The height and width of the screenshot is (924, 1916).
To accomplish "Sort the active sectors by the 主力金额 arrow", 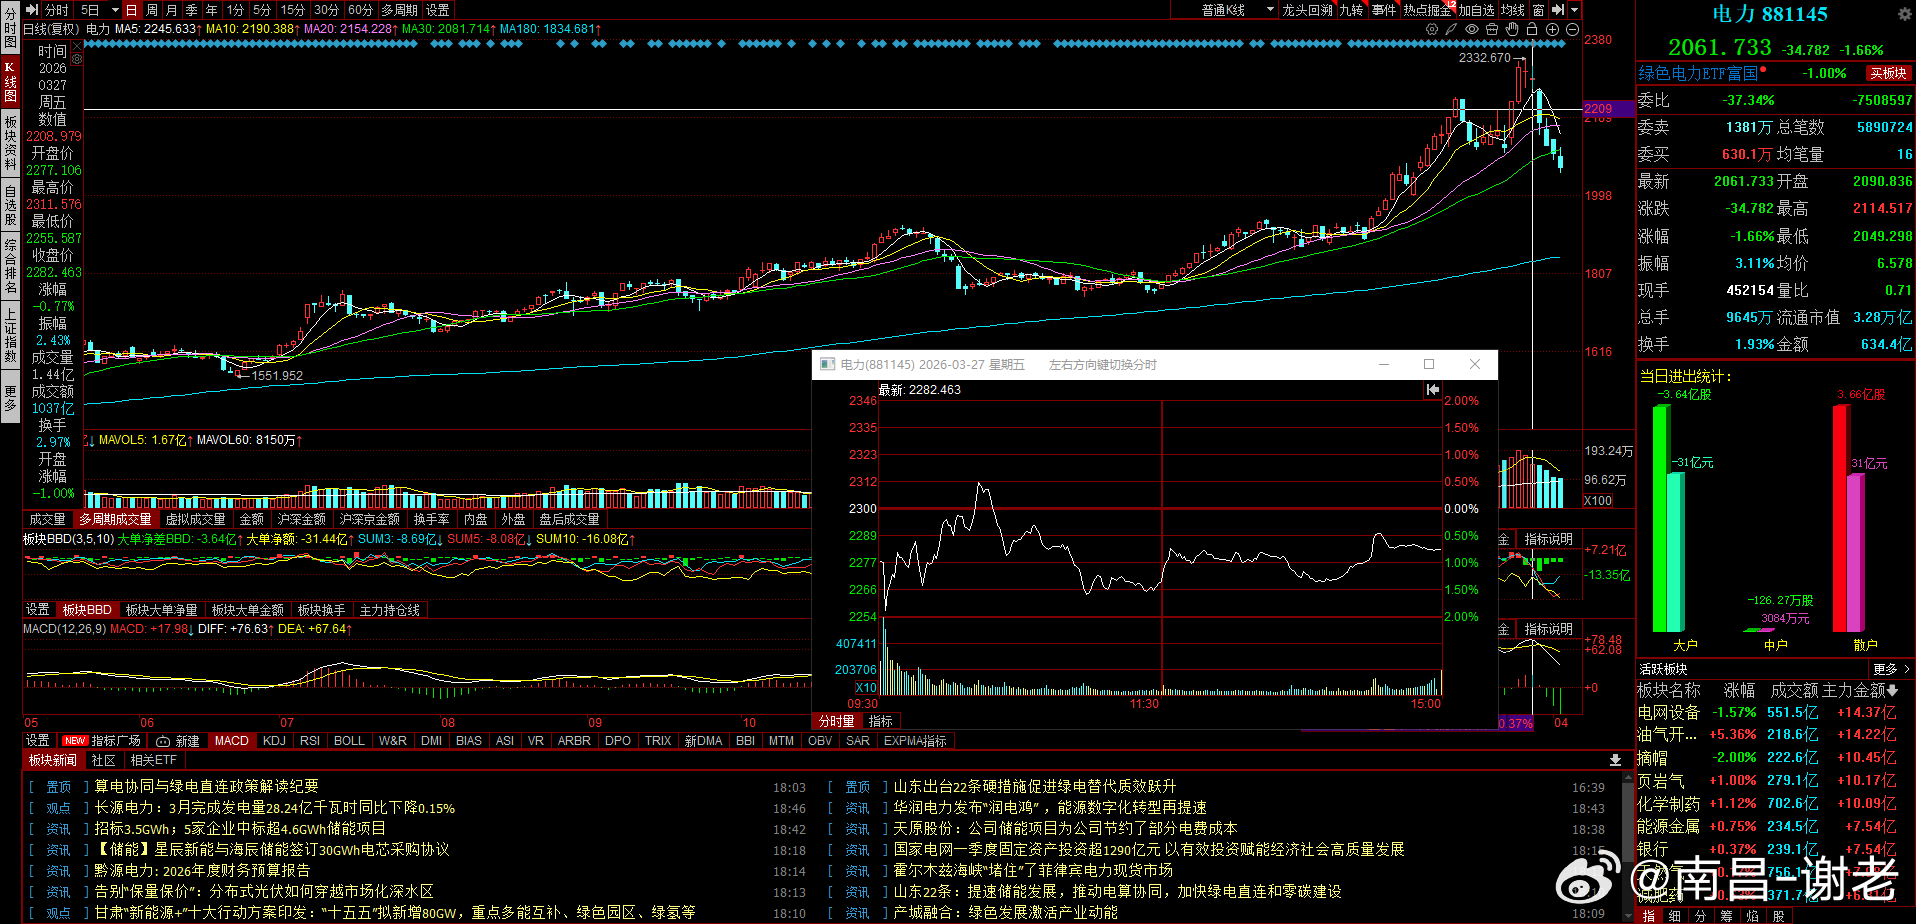I will tap(1892, 690).
